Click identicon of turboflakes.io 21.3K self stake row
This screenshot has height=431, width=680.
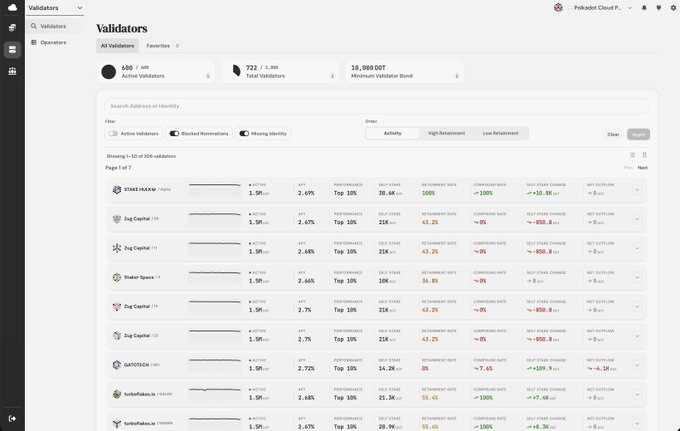[x=117, y=394]
